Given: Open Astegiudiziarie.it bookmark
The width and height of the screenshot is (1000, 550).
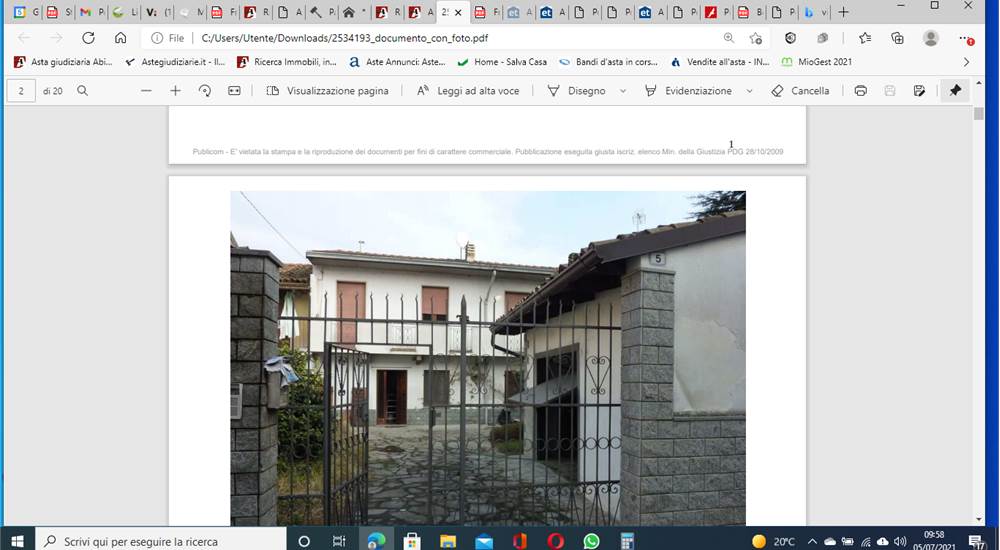Looking at the screenshot, I should pos(175,62).
